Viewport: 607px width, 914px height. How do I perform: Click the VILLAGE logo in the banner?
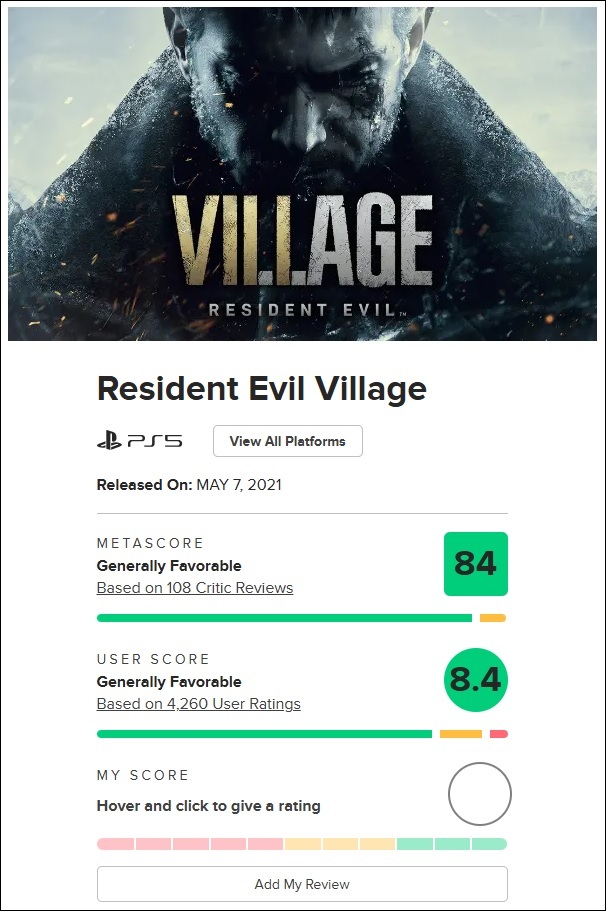pos(303,243)
